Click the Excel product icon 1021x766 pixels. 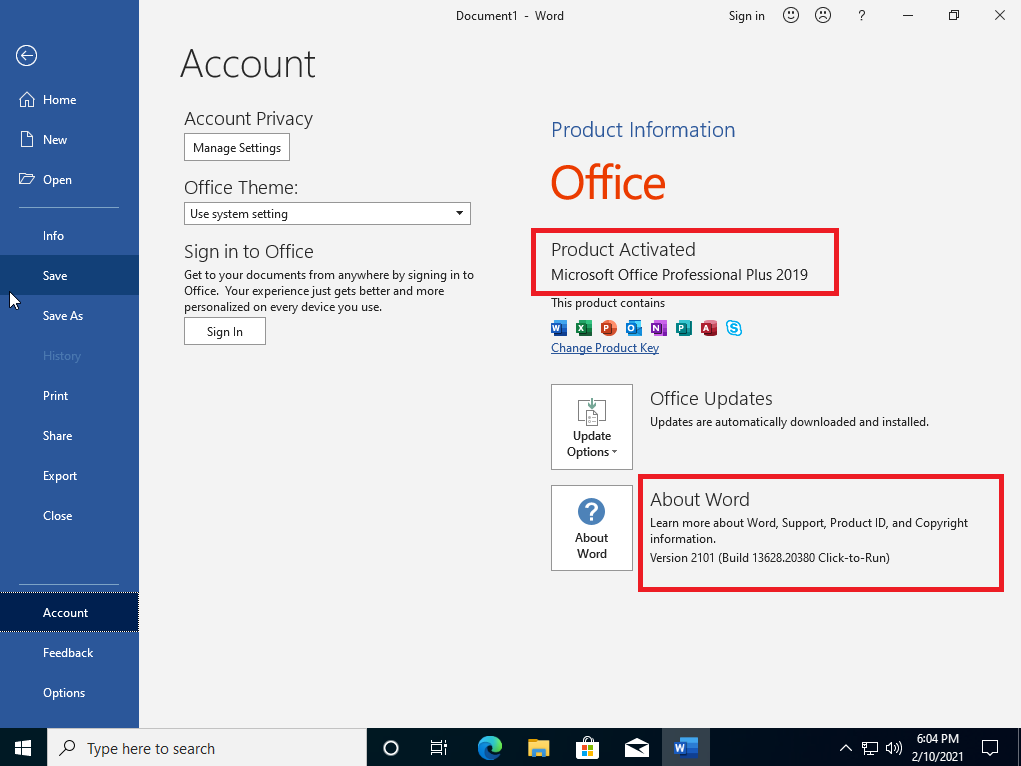click(584, 328)
